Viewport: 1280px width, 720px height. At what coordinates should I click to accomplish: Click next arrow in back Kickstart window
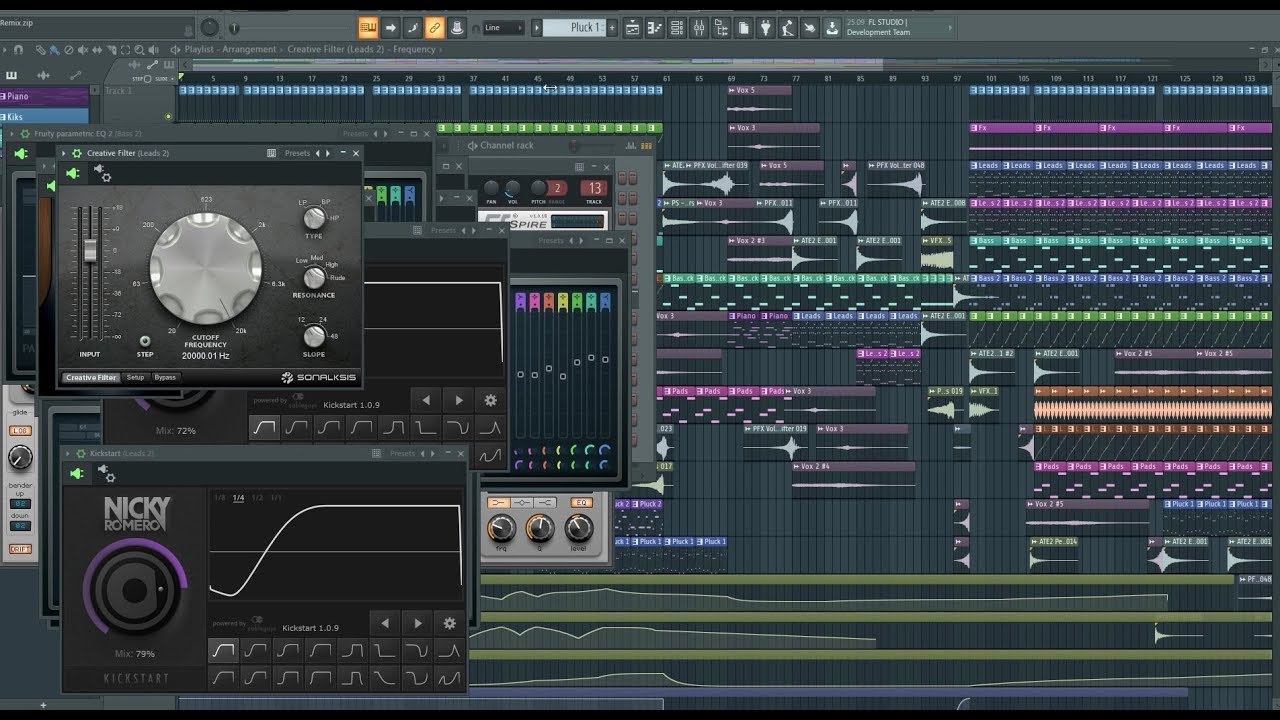coord(459,400)
